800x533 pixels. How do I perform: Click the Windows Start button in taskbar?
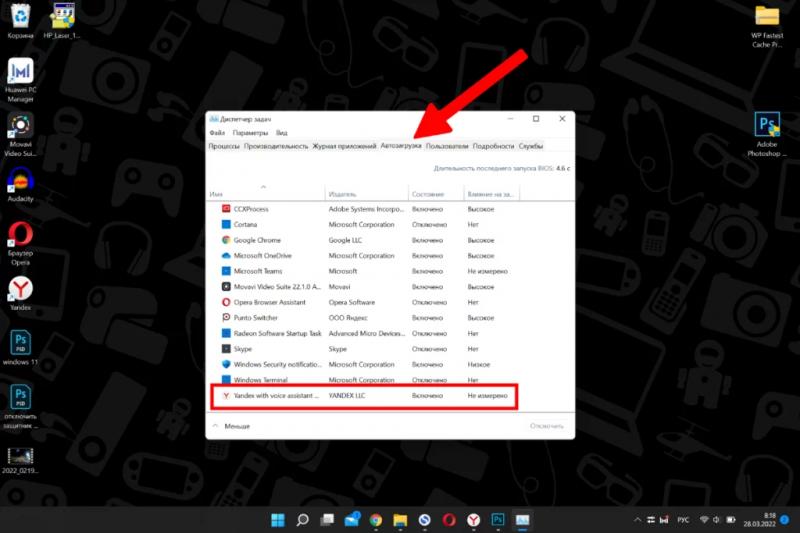coord(277,520)
